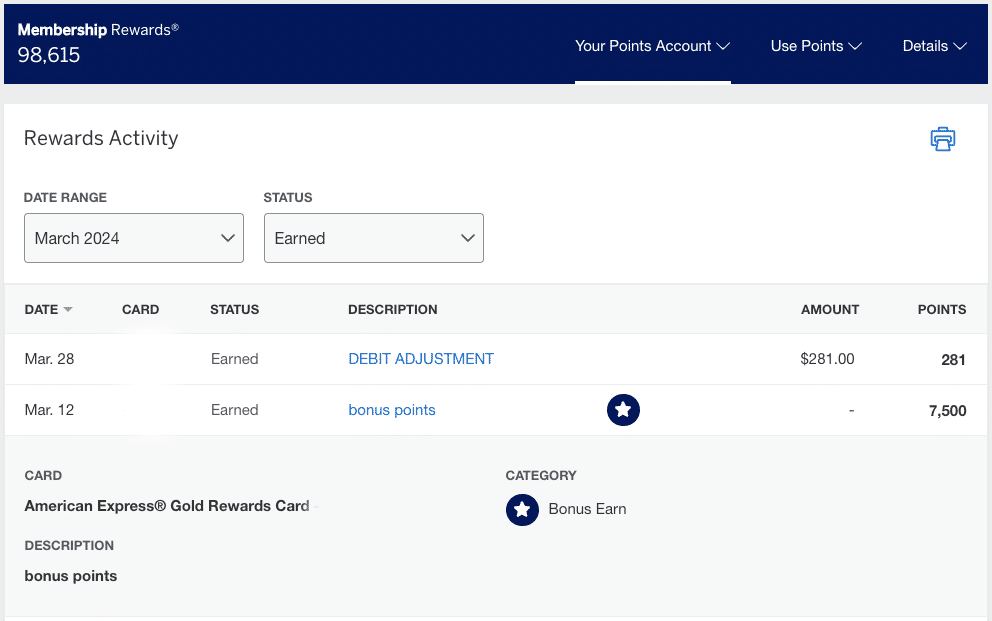Collapse the Mar. 12 row by its date

(x=50, y=410)
